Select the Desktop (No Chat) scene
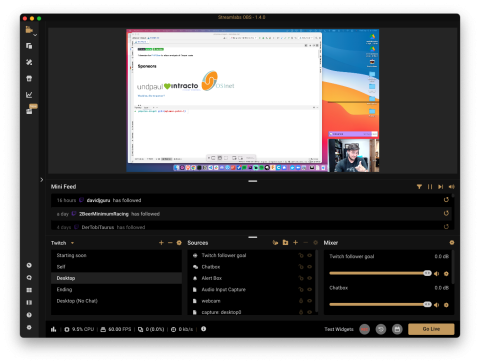 tap(116, 301)
